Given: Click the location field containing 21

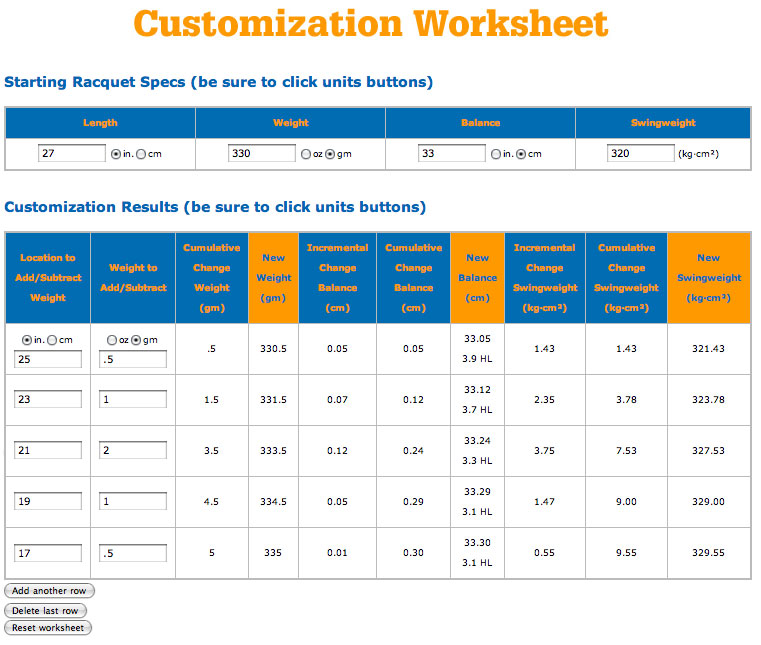Looking at the screenshot, I should pyautogui.click(x=48, y=450).
